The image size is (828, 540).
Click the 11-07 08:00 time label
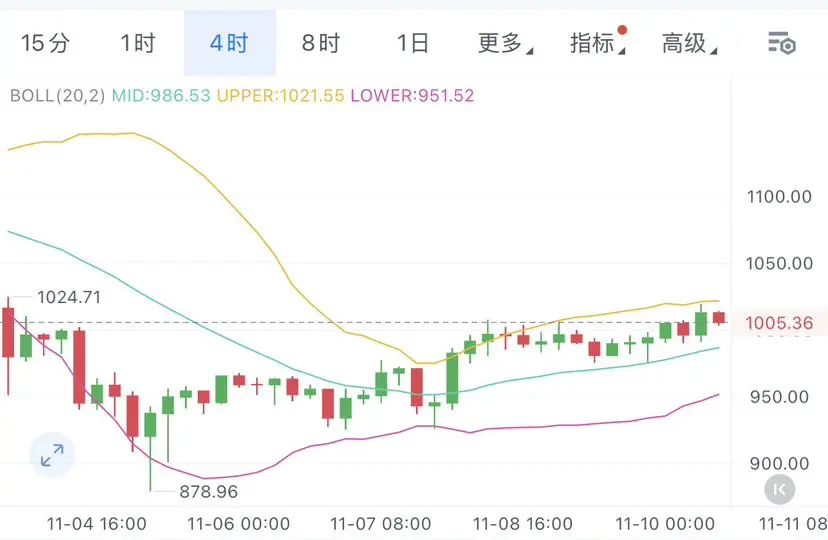click(x=381, y=524)
